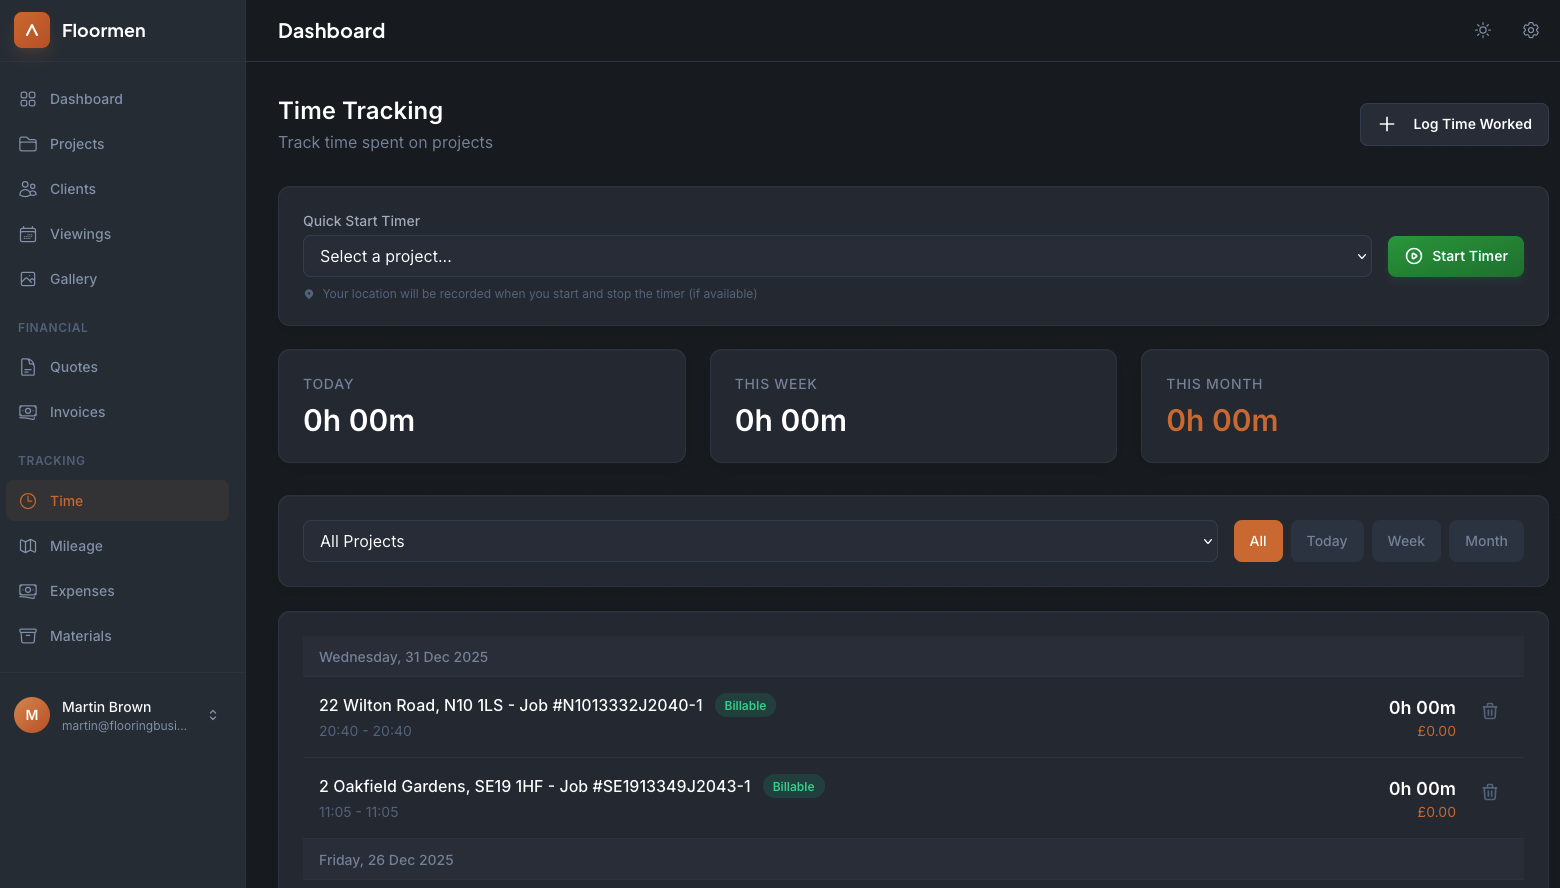Click the Log Time Worked button
The image size is (1560, 888).
[x=1454, y=124]
